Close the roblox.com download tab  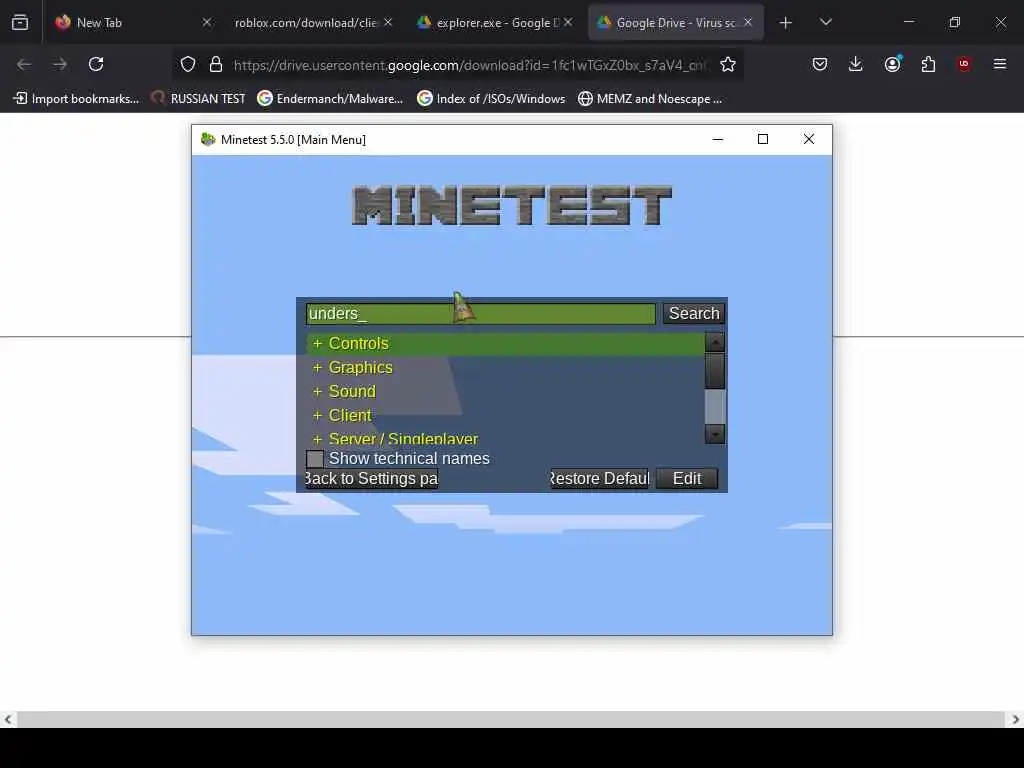pos(388,22)
